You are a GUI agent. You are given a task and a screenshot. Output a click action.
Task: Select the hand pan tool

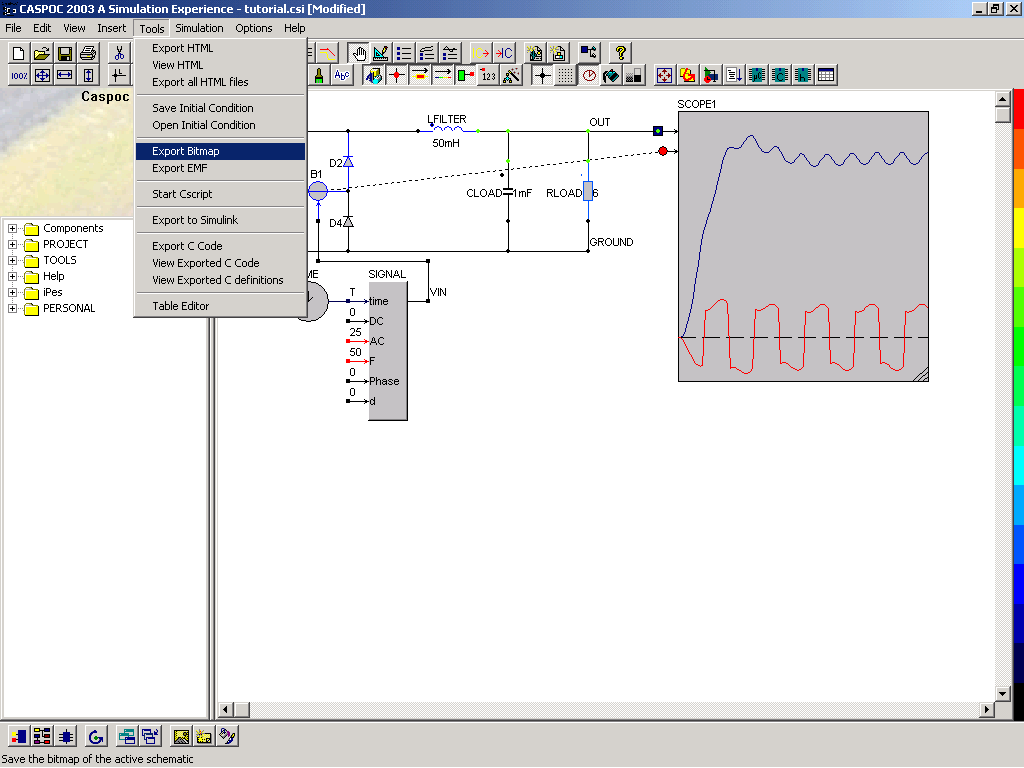pyautogui.click(x=359, y=53)
